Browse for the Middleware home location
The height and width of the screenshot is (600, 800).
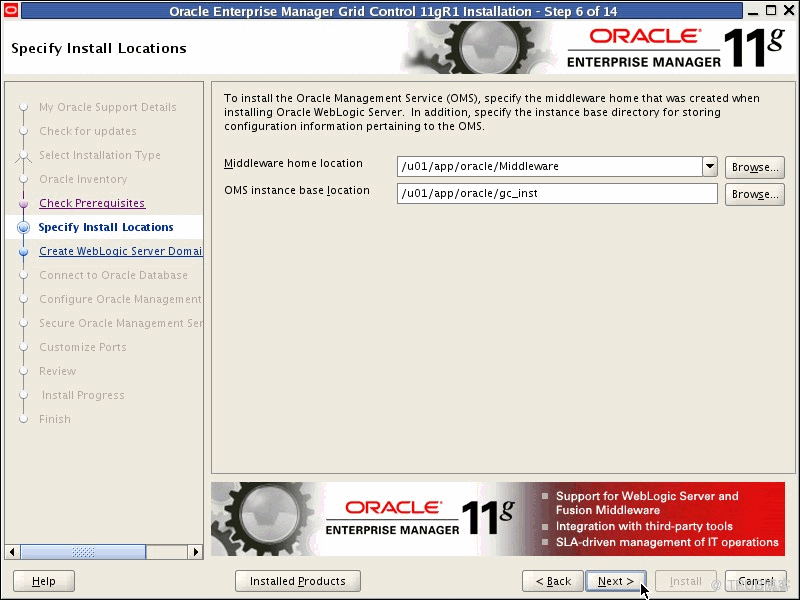coord(755,167)
